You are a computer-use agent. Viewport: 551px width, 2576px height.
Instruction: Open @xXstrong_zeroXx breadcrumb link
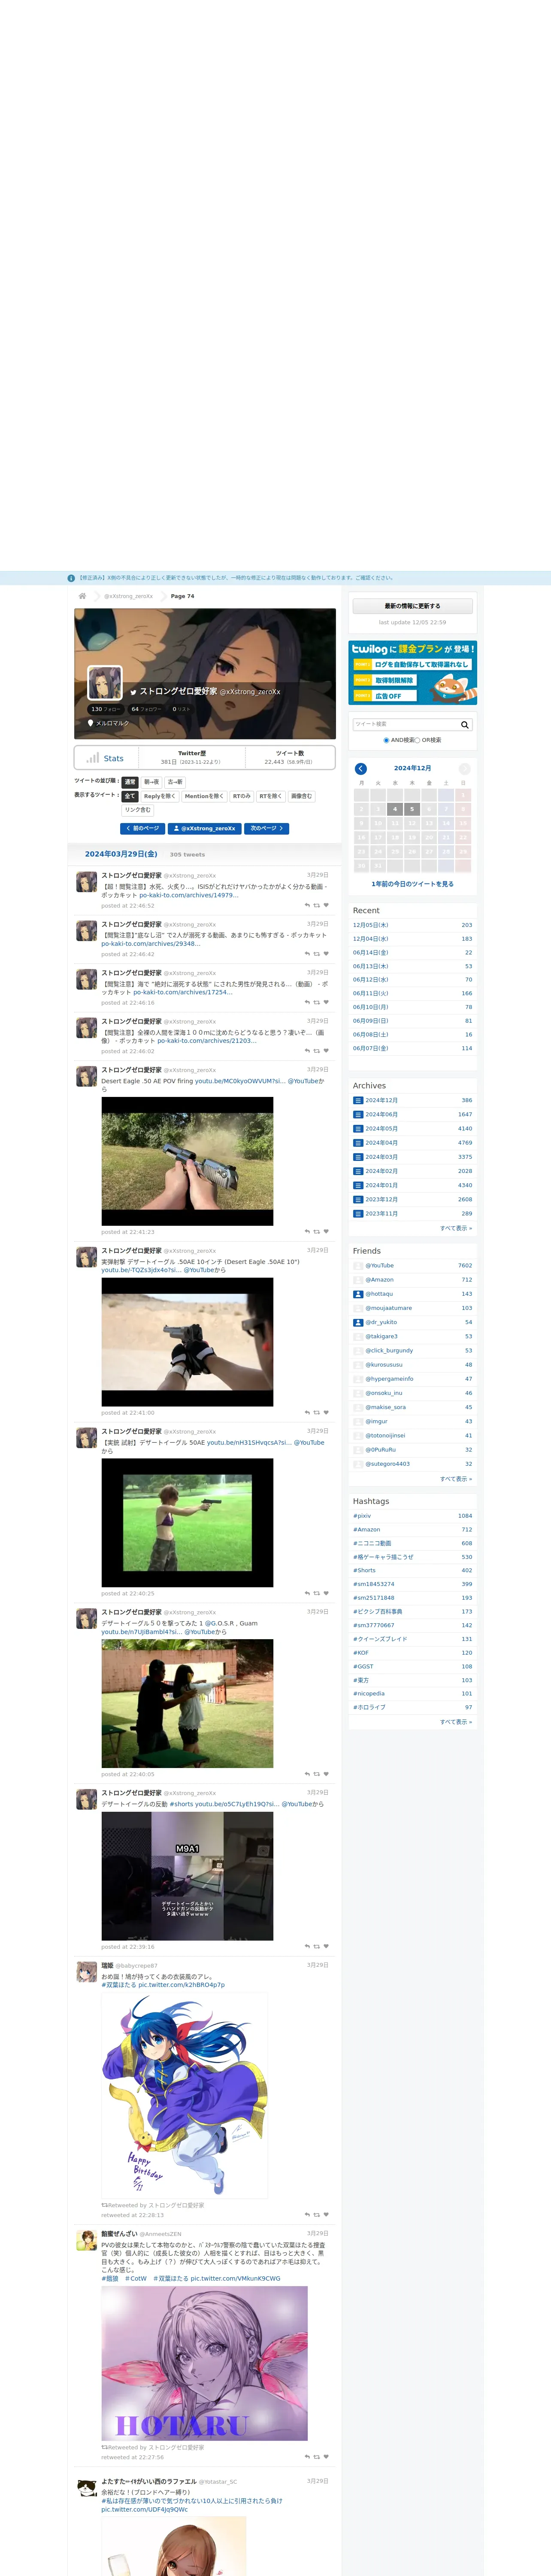(x=129, y=596)
